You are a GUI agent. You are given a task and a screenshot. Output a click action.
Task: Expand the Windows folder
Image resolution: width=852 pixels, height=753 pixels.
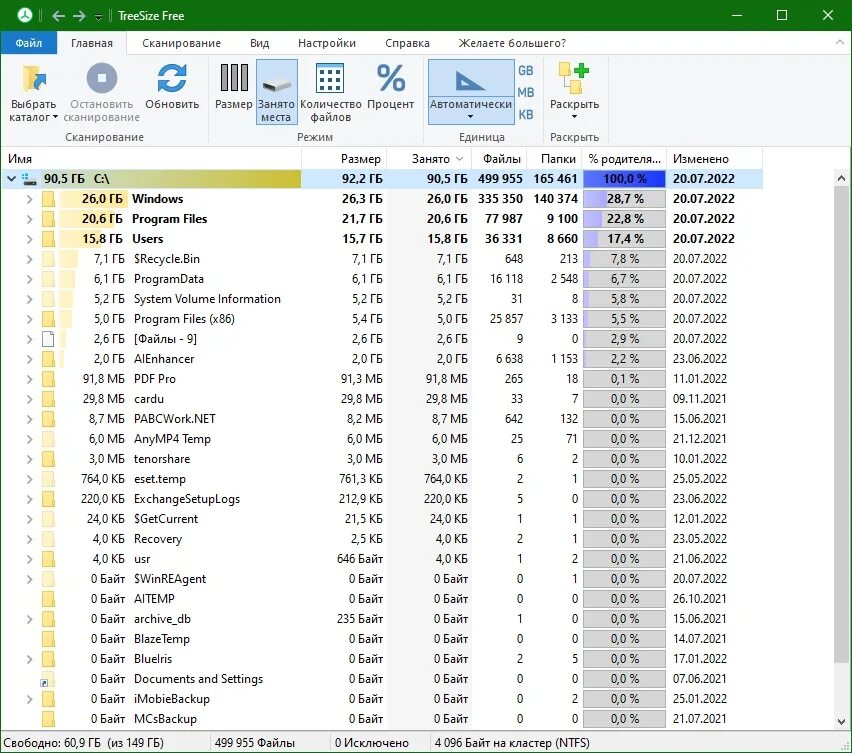click(x=29, y=199)
